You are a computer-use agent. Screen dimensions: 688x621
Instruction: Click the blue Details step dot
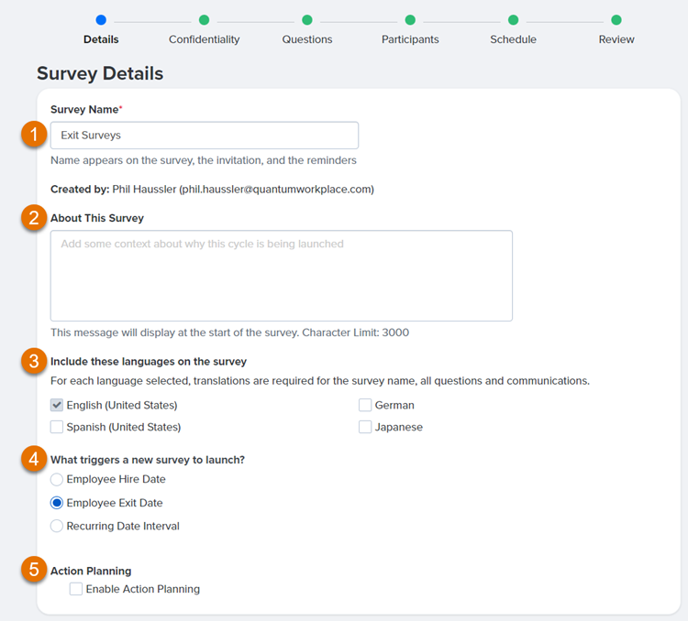pyautogui.click(x=101, y=20)
